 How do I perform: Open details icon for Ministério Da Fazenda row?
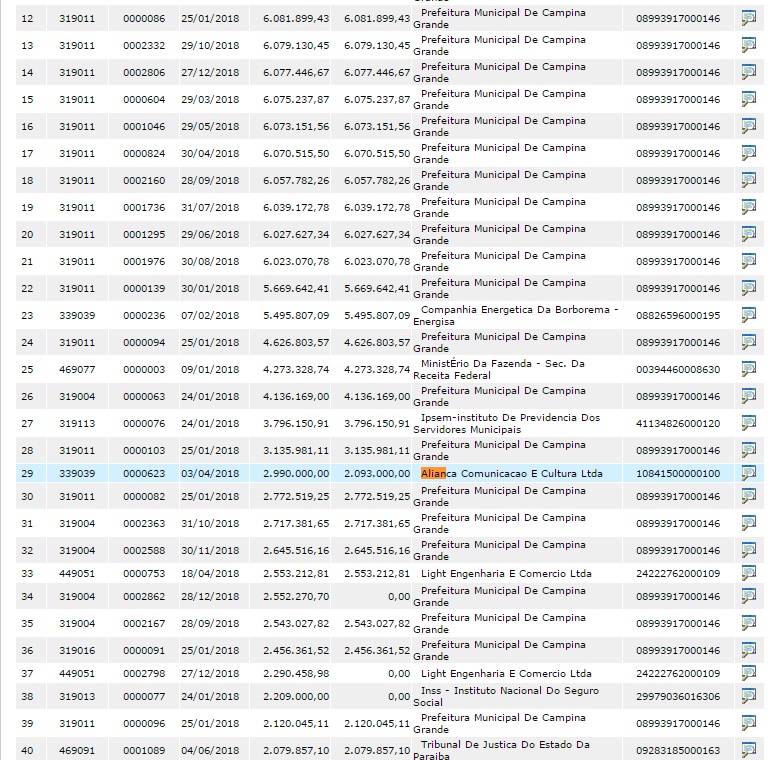coord(749,370)
